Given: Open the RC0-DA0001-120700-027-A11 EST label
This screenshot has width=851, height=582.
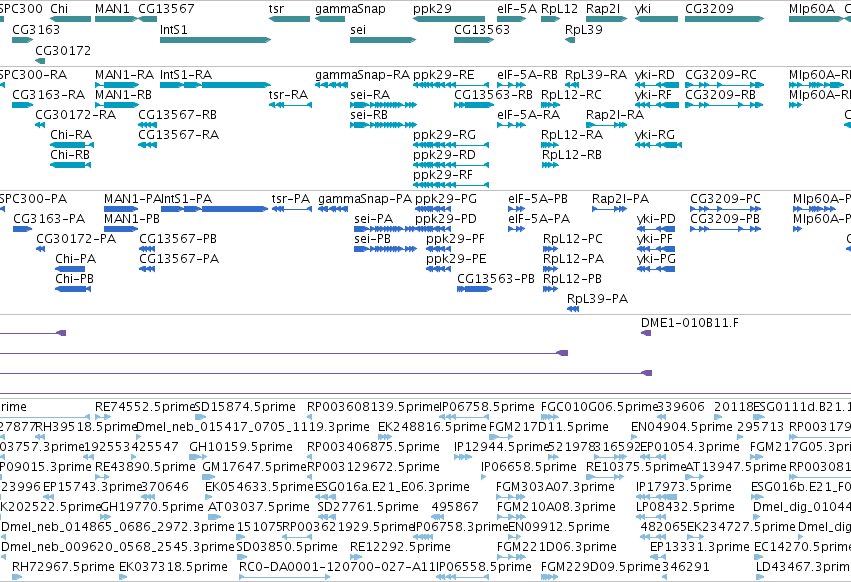Looking at the screenshot, I should click(337, 567).
